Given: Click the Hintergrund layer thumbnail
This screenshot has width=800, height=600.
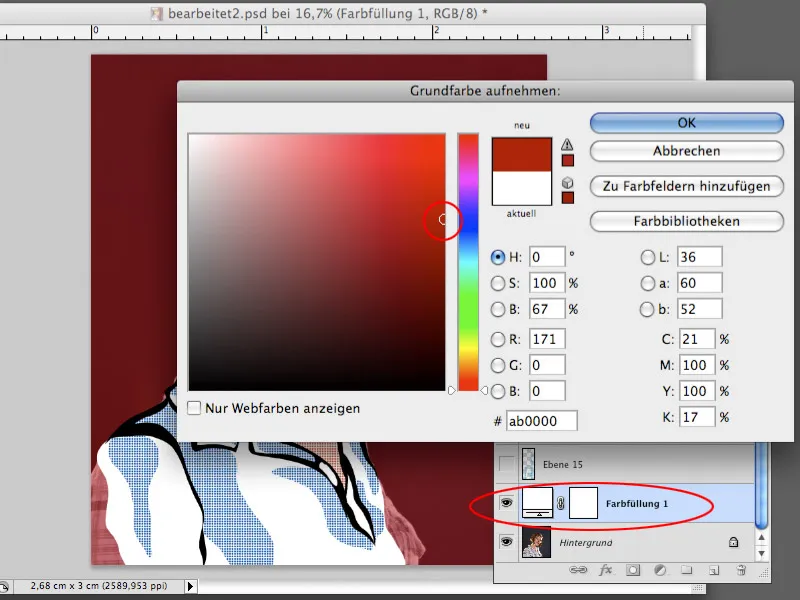Looking at the screenshot, I should (536, 542).
